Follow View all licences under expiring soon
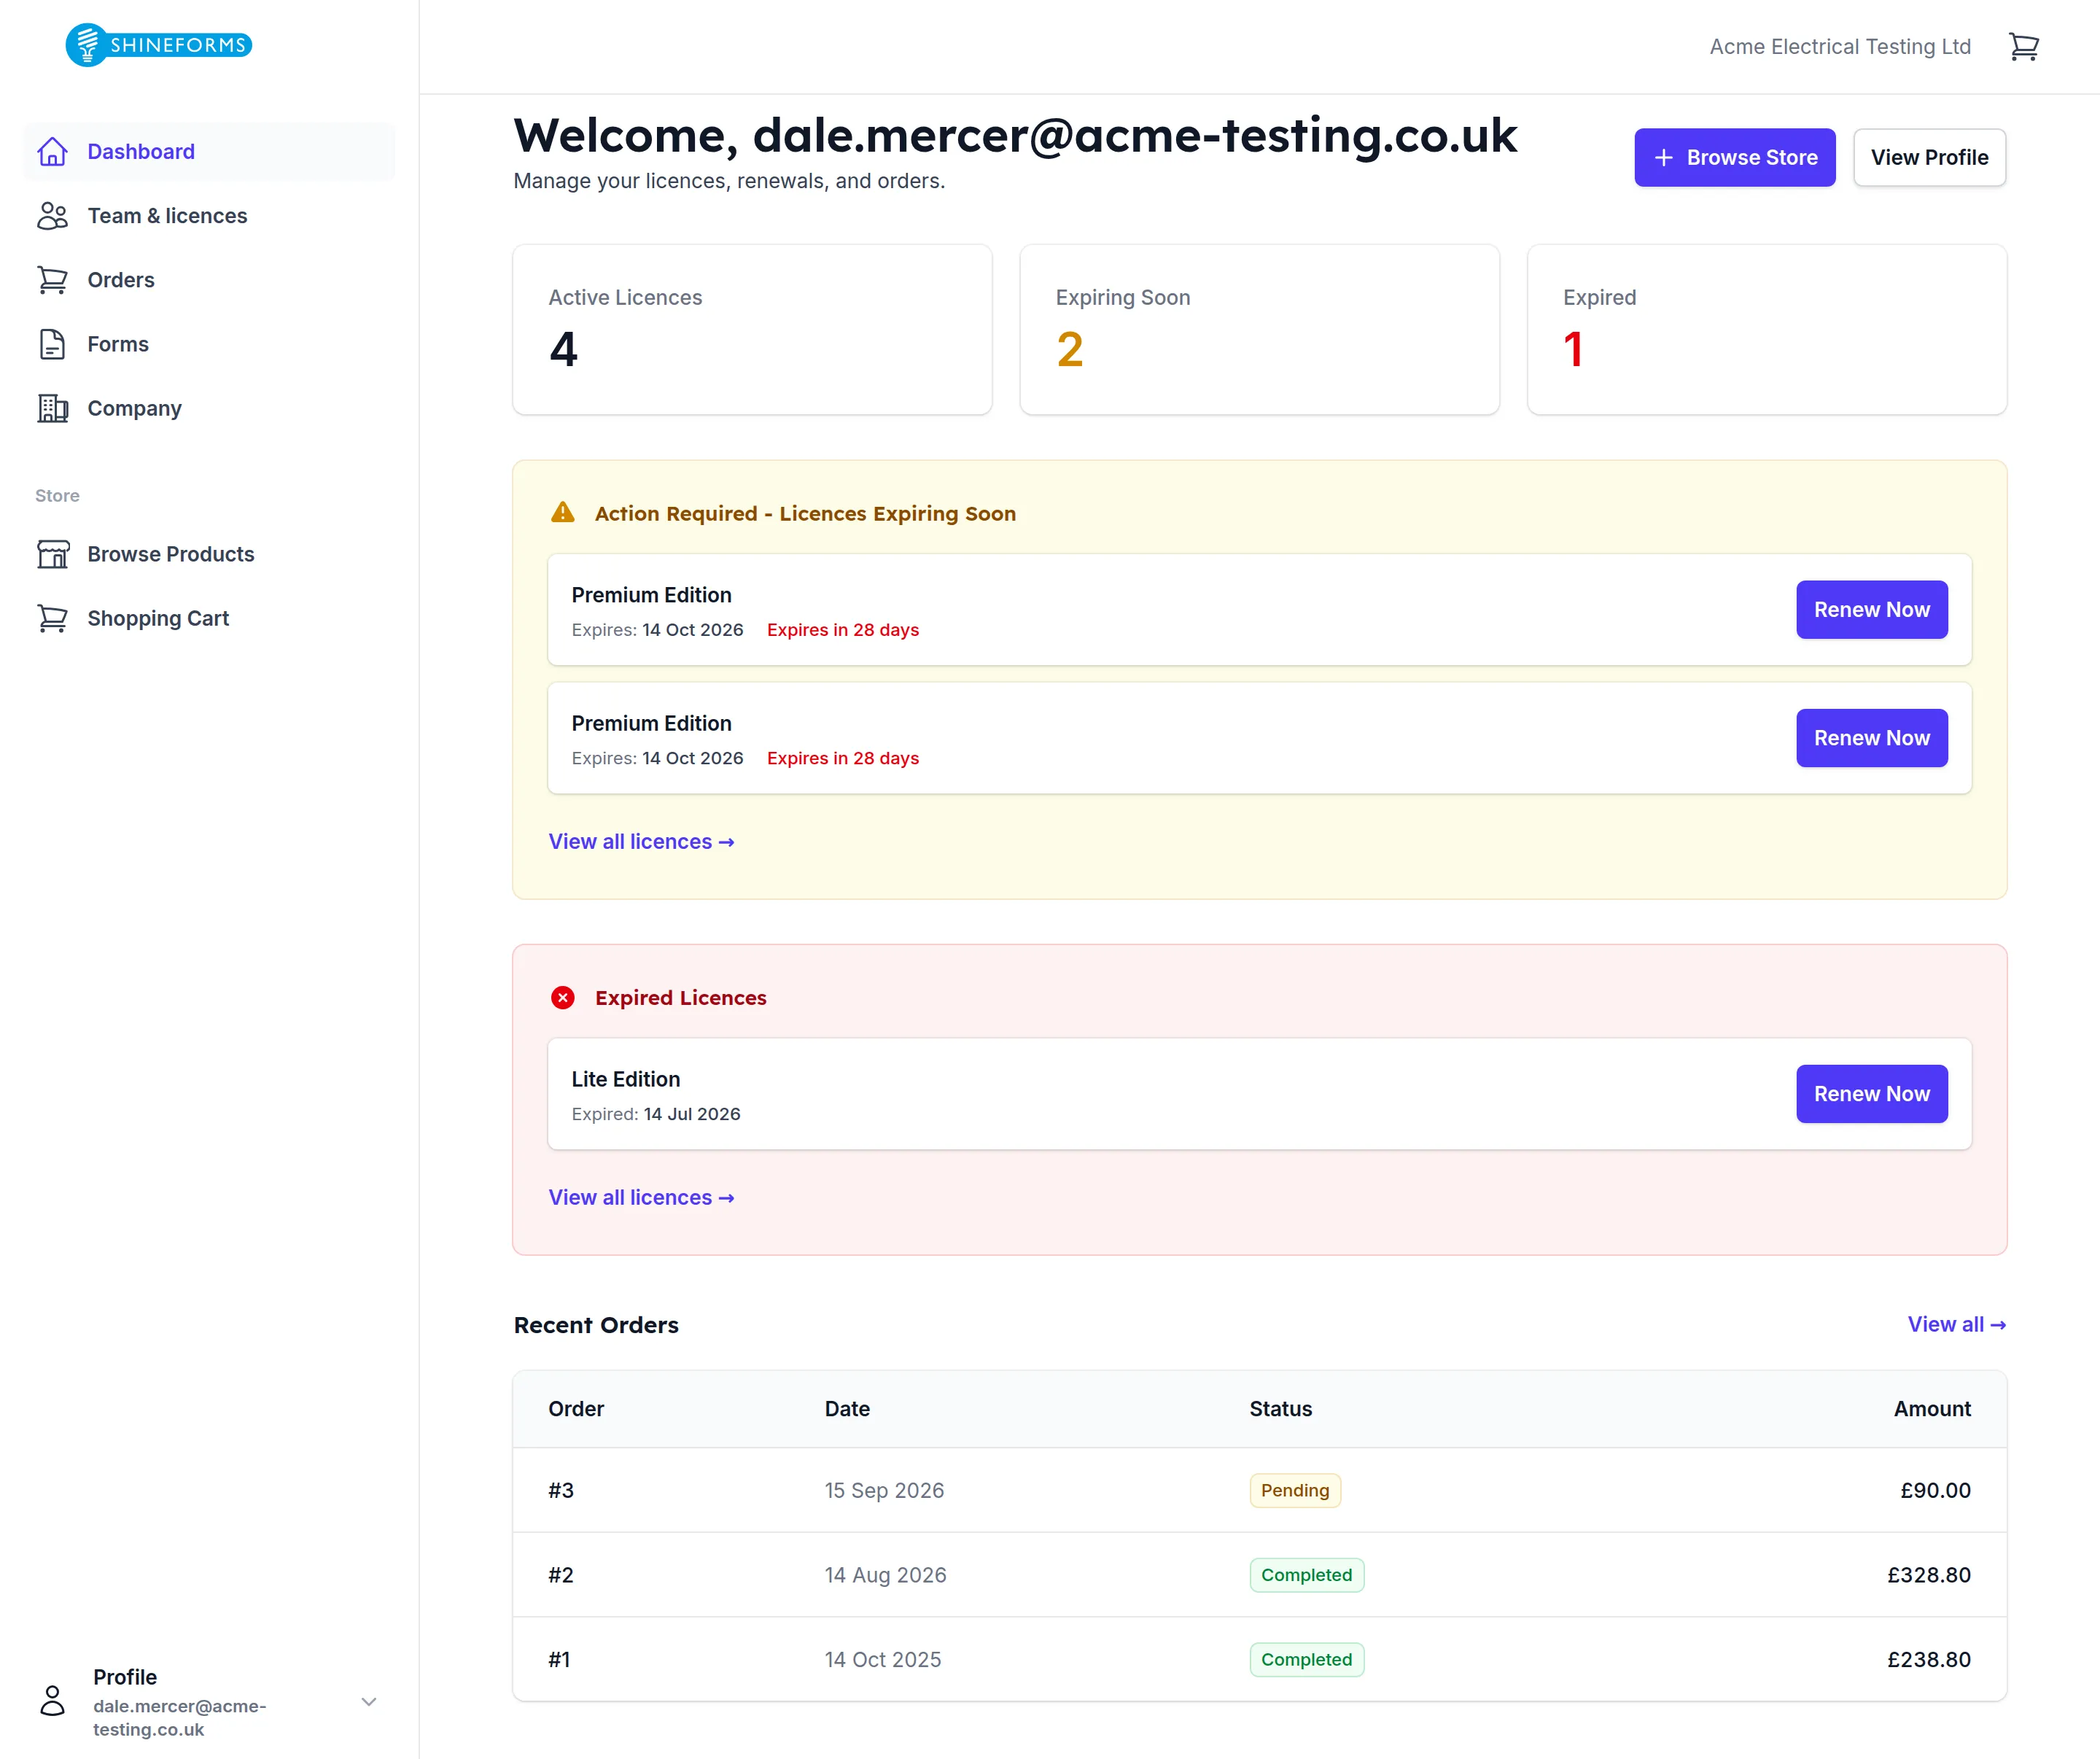This screenshot has width=2100, height=1759. [x=641, y=841]
